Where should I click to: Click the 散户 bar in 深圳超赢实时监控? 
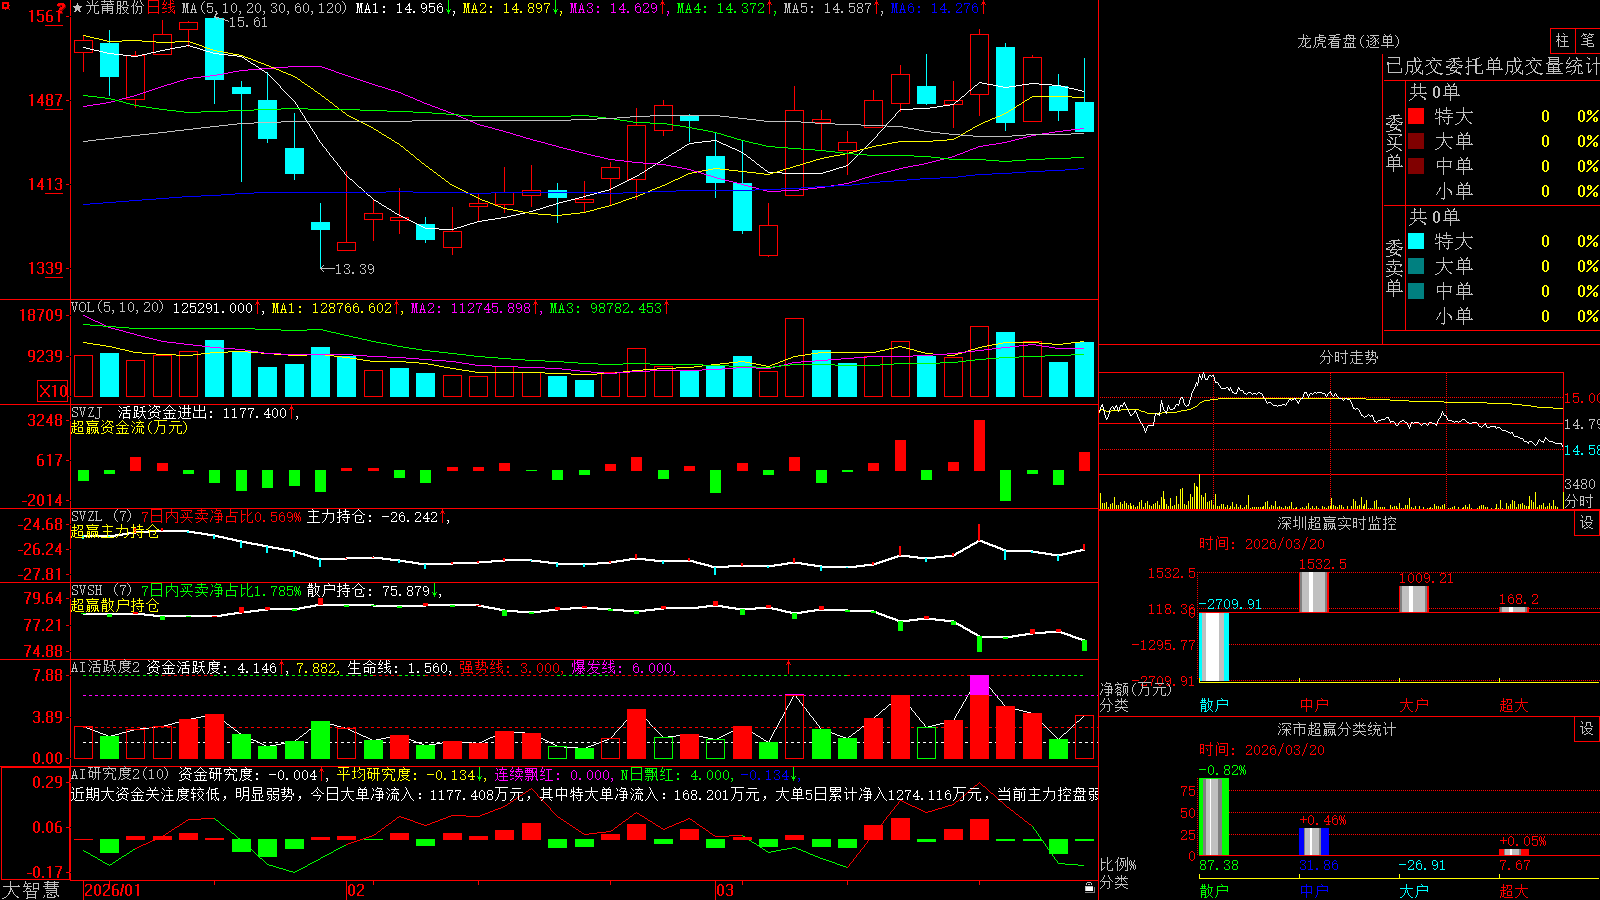1214,647
